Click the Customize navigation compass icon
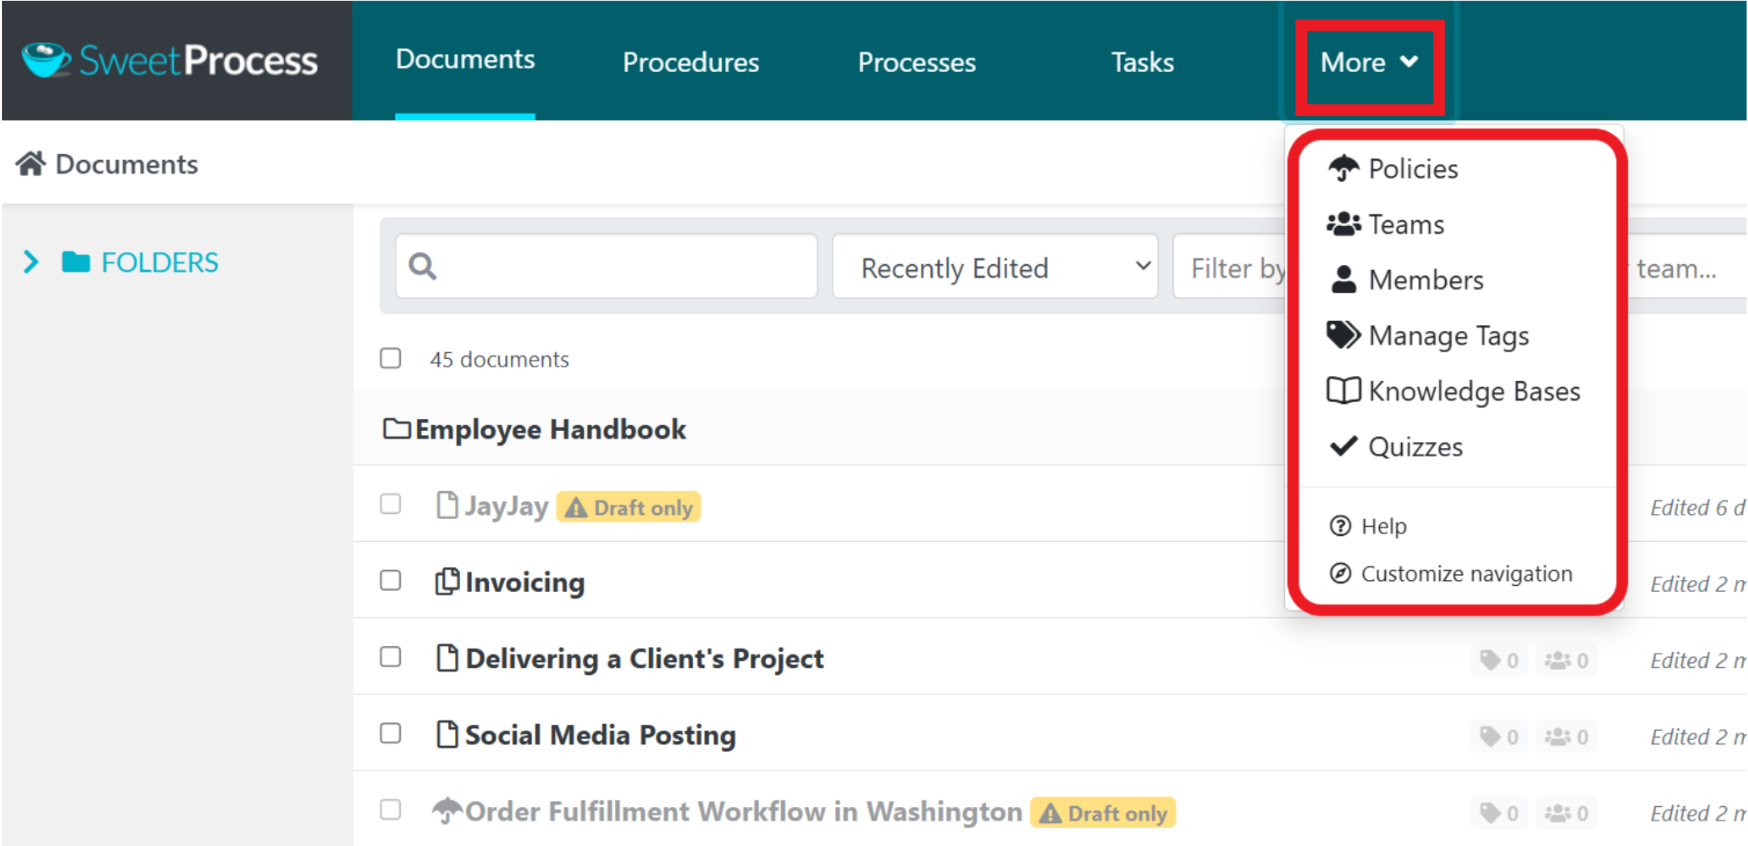Image resolution: width=1748 pixels, height=846 pixels. tap(1341, 573)
